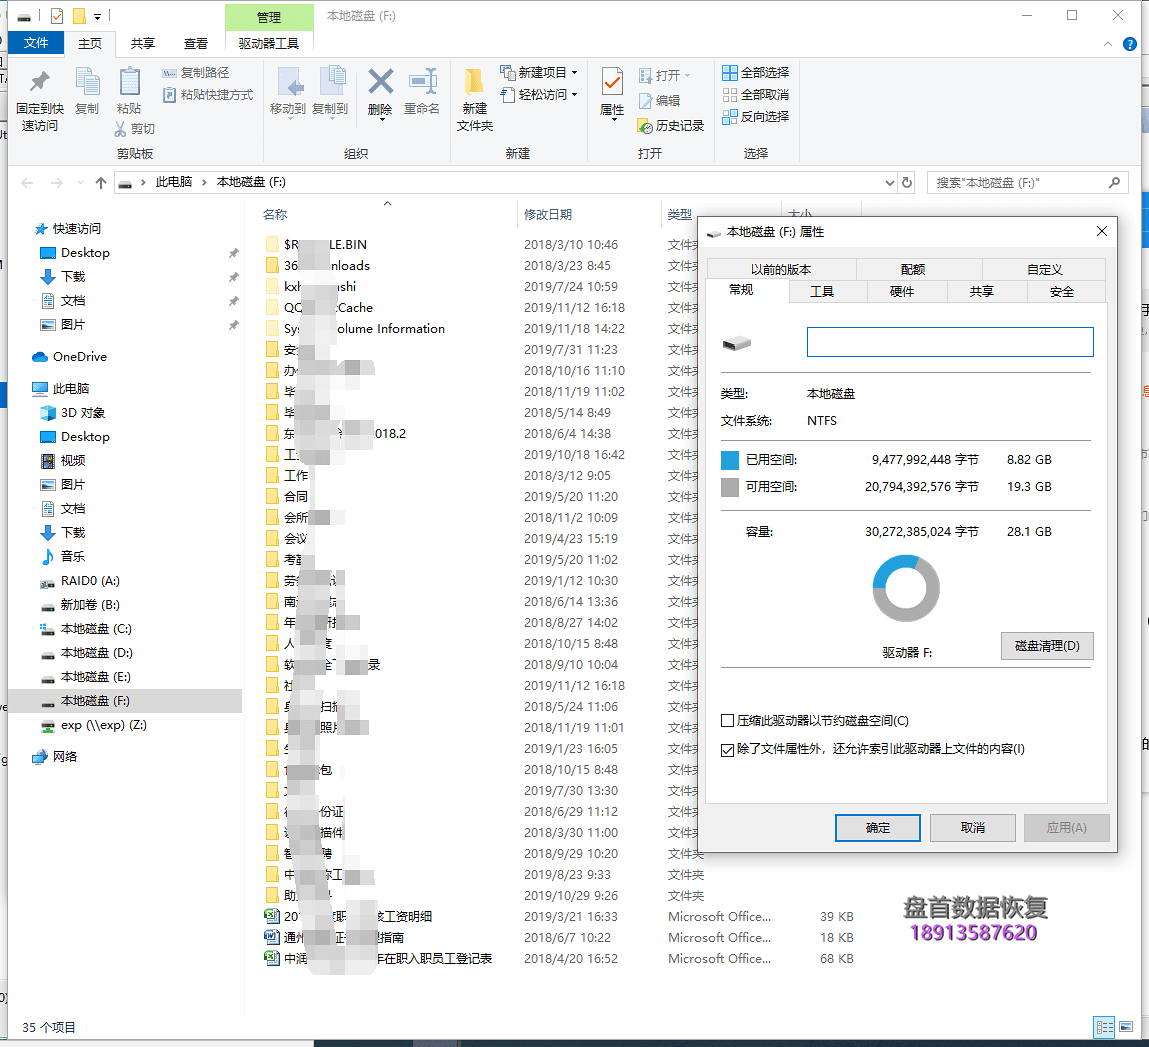Image resolution: width=1149 pixels, height=1047 pixels.
Task: Open the 安全 tab in Properties dialog
Action: coord(1061,292)
